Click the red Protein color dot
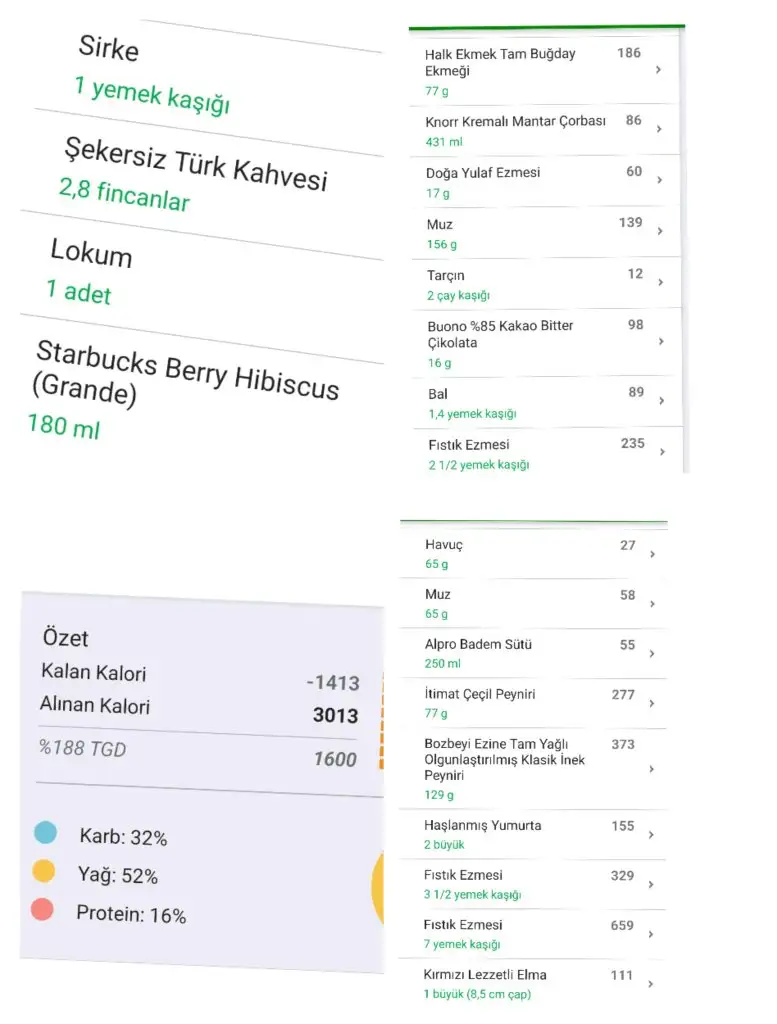This screenshot has height=1024, width=777. [42, 910]
